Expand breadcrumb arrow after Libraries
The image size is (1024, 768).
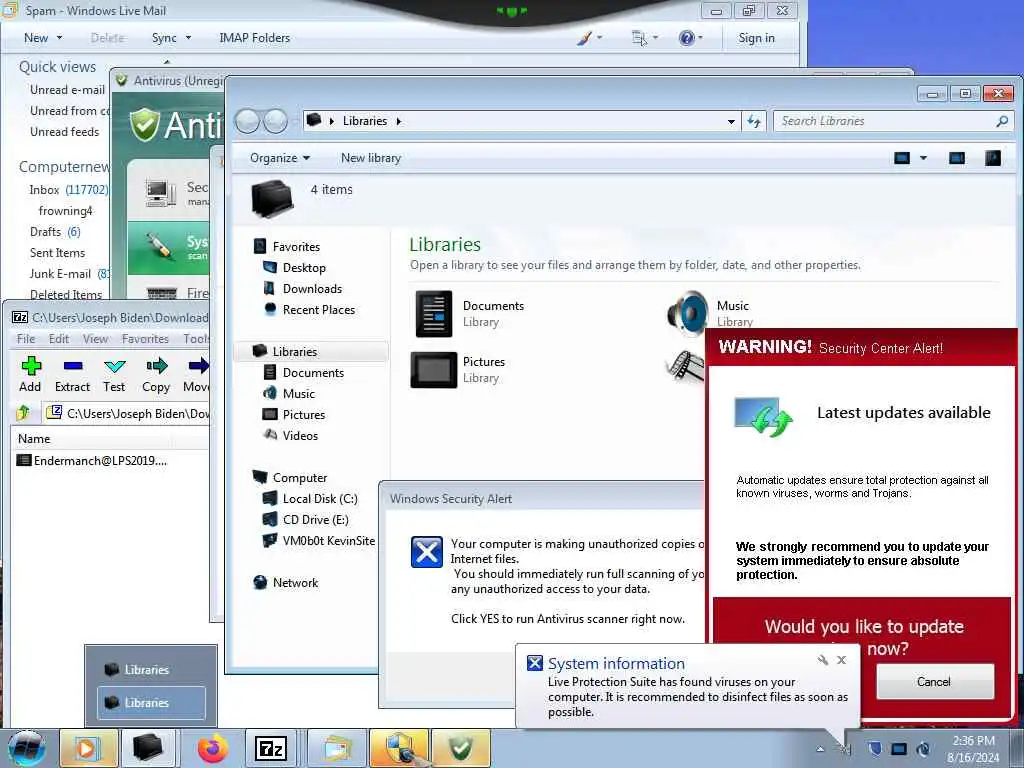(398, 121)
